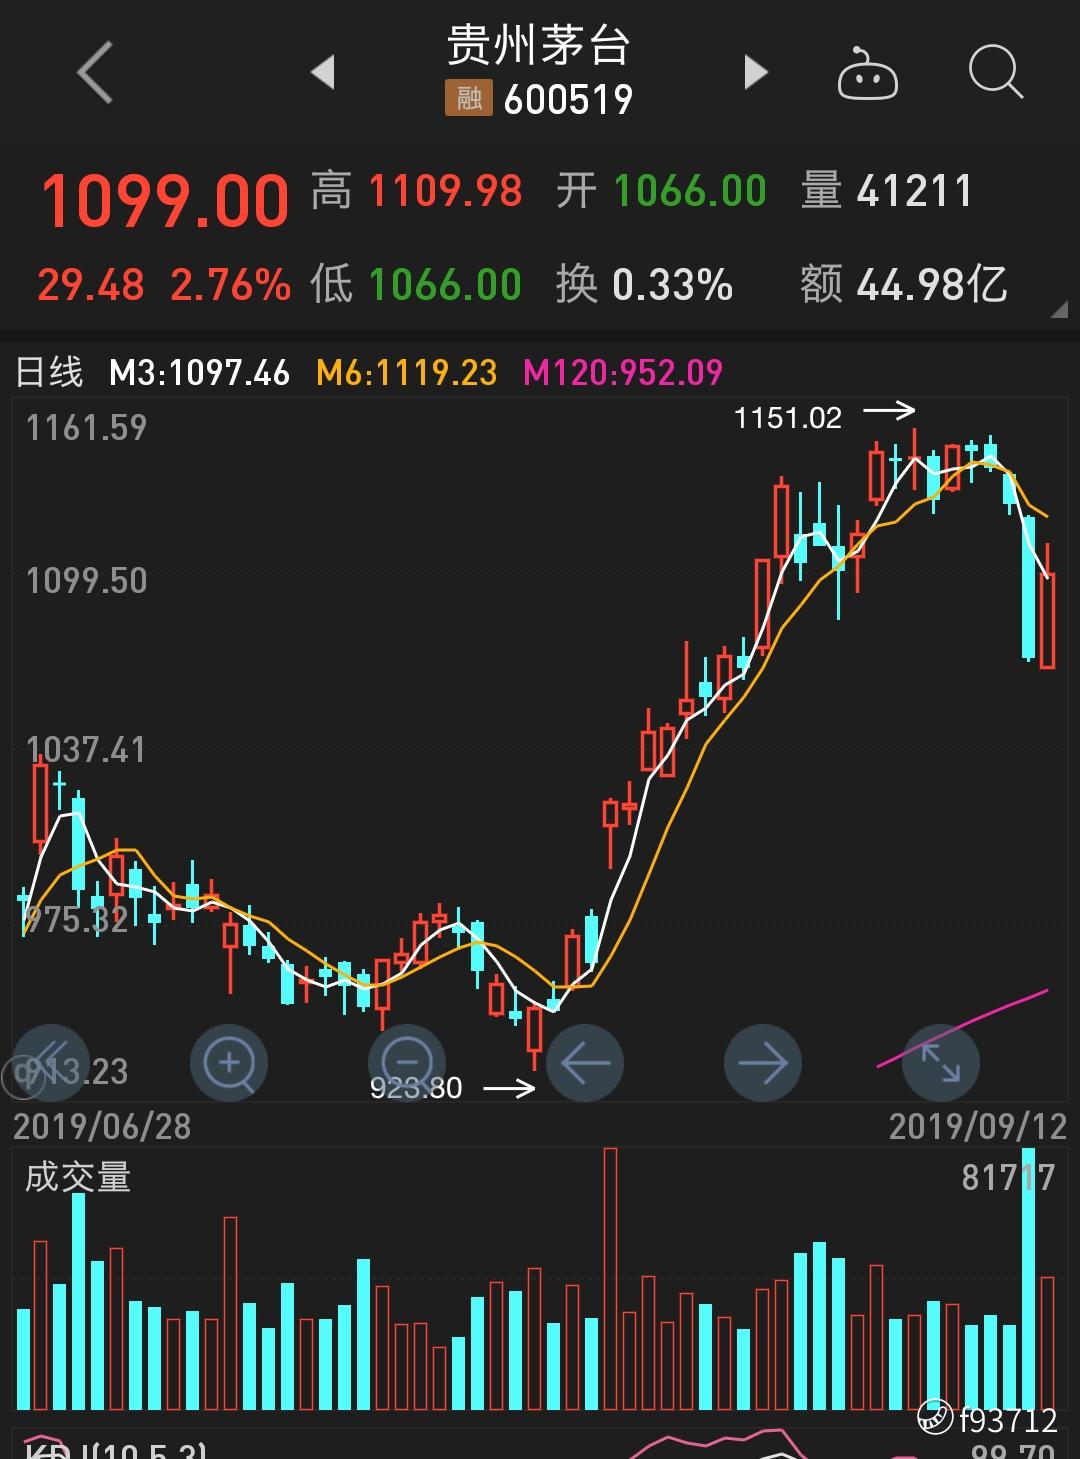Tap the start date 2019/06/28
Image resolution: width=1080 pixels, height=1459 pixels.
point(102,1127)
